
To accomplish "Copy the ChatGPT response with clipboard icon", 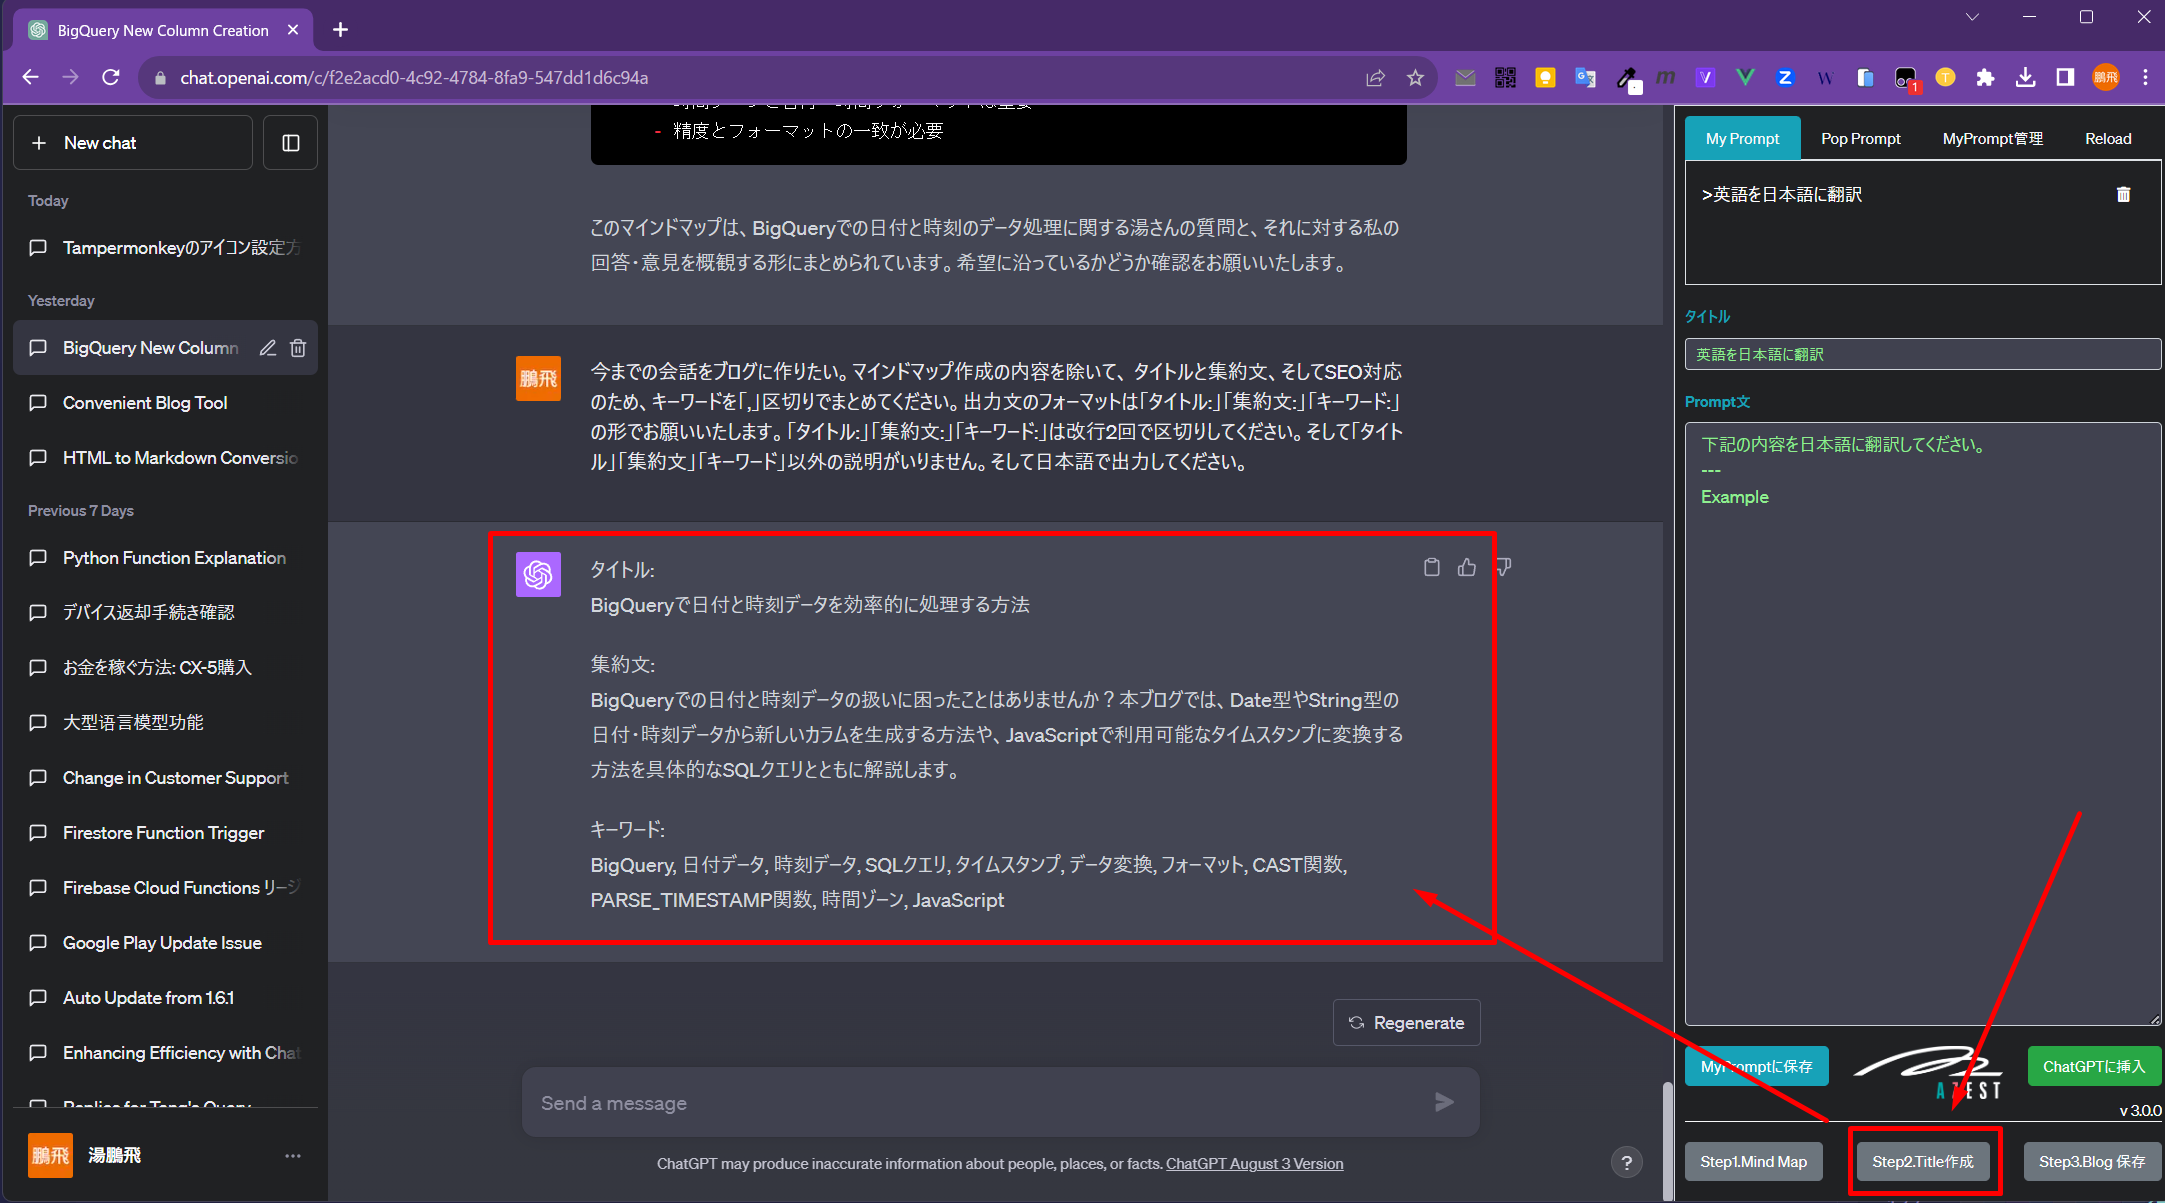I will [1431, 568].
